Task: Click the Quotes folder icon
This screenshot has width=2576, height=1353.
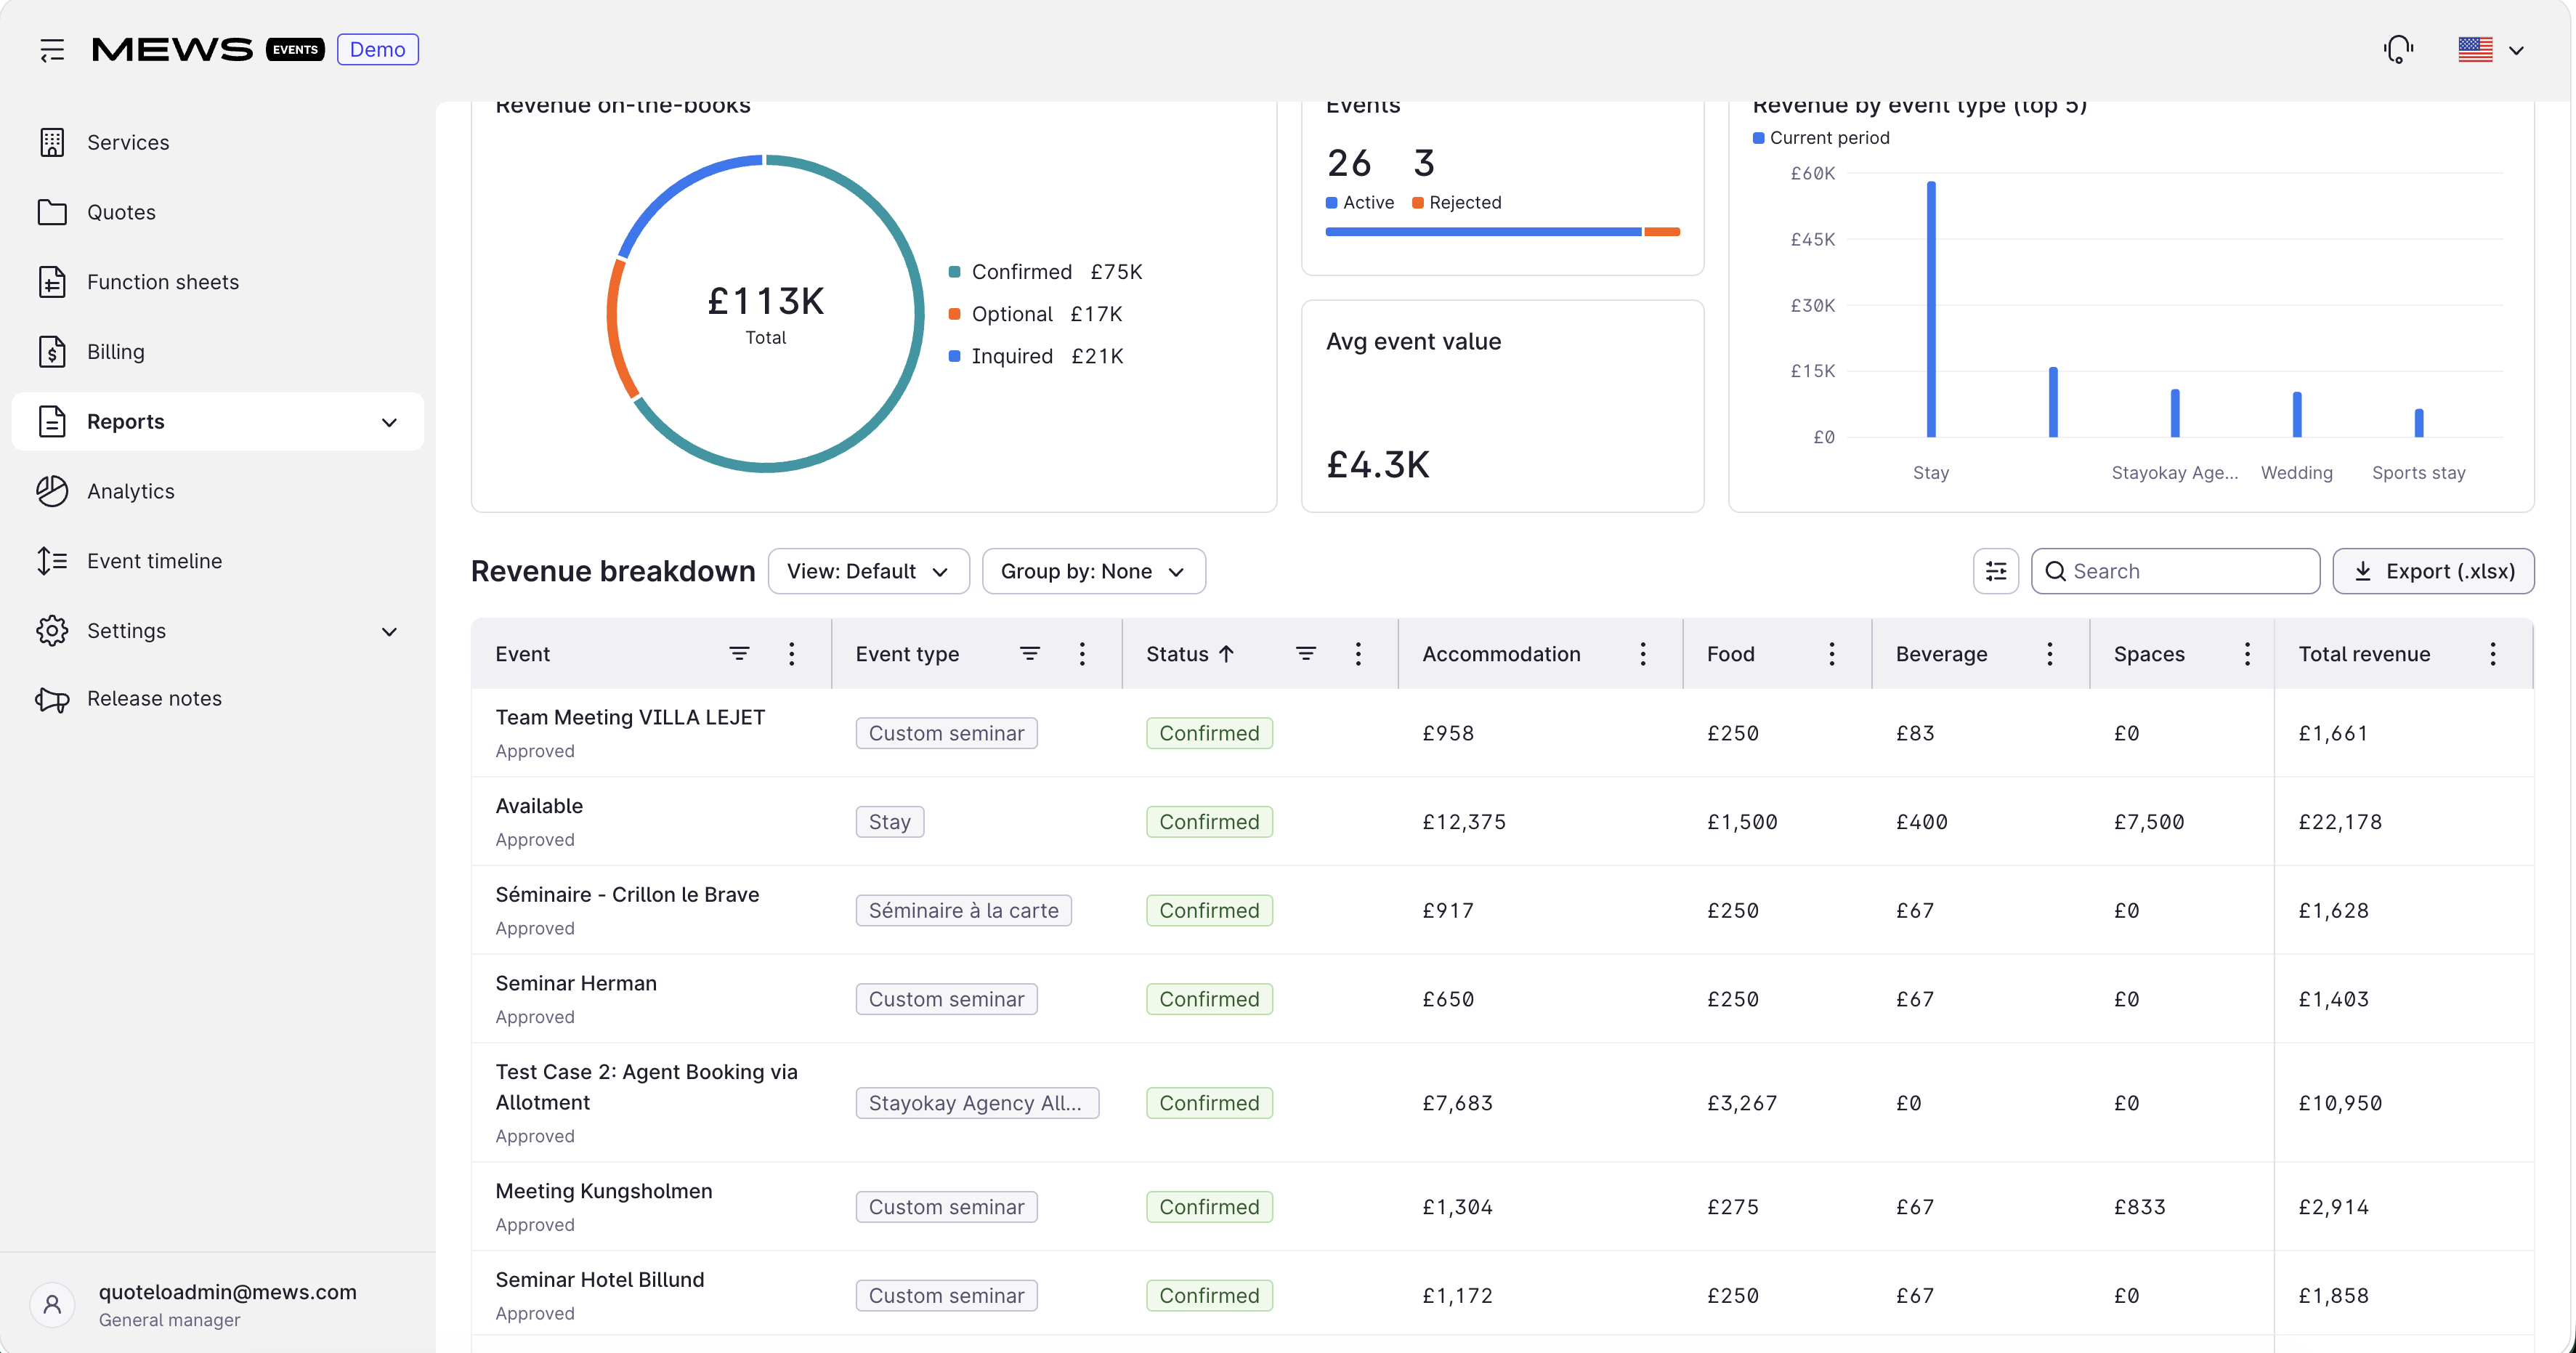Action: tap(52, 212)
